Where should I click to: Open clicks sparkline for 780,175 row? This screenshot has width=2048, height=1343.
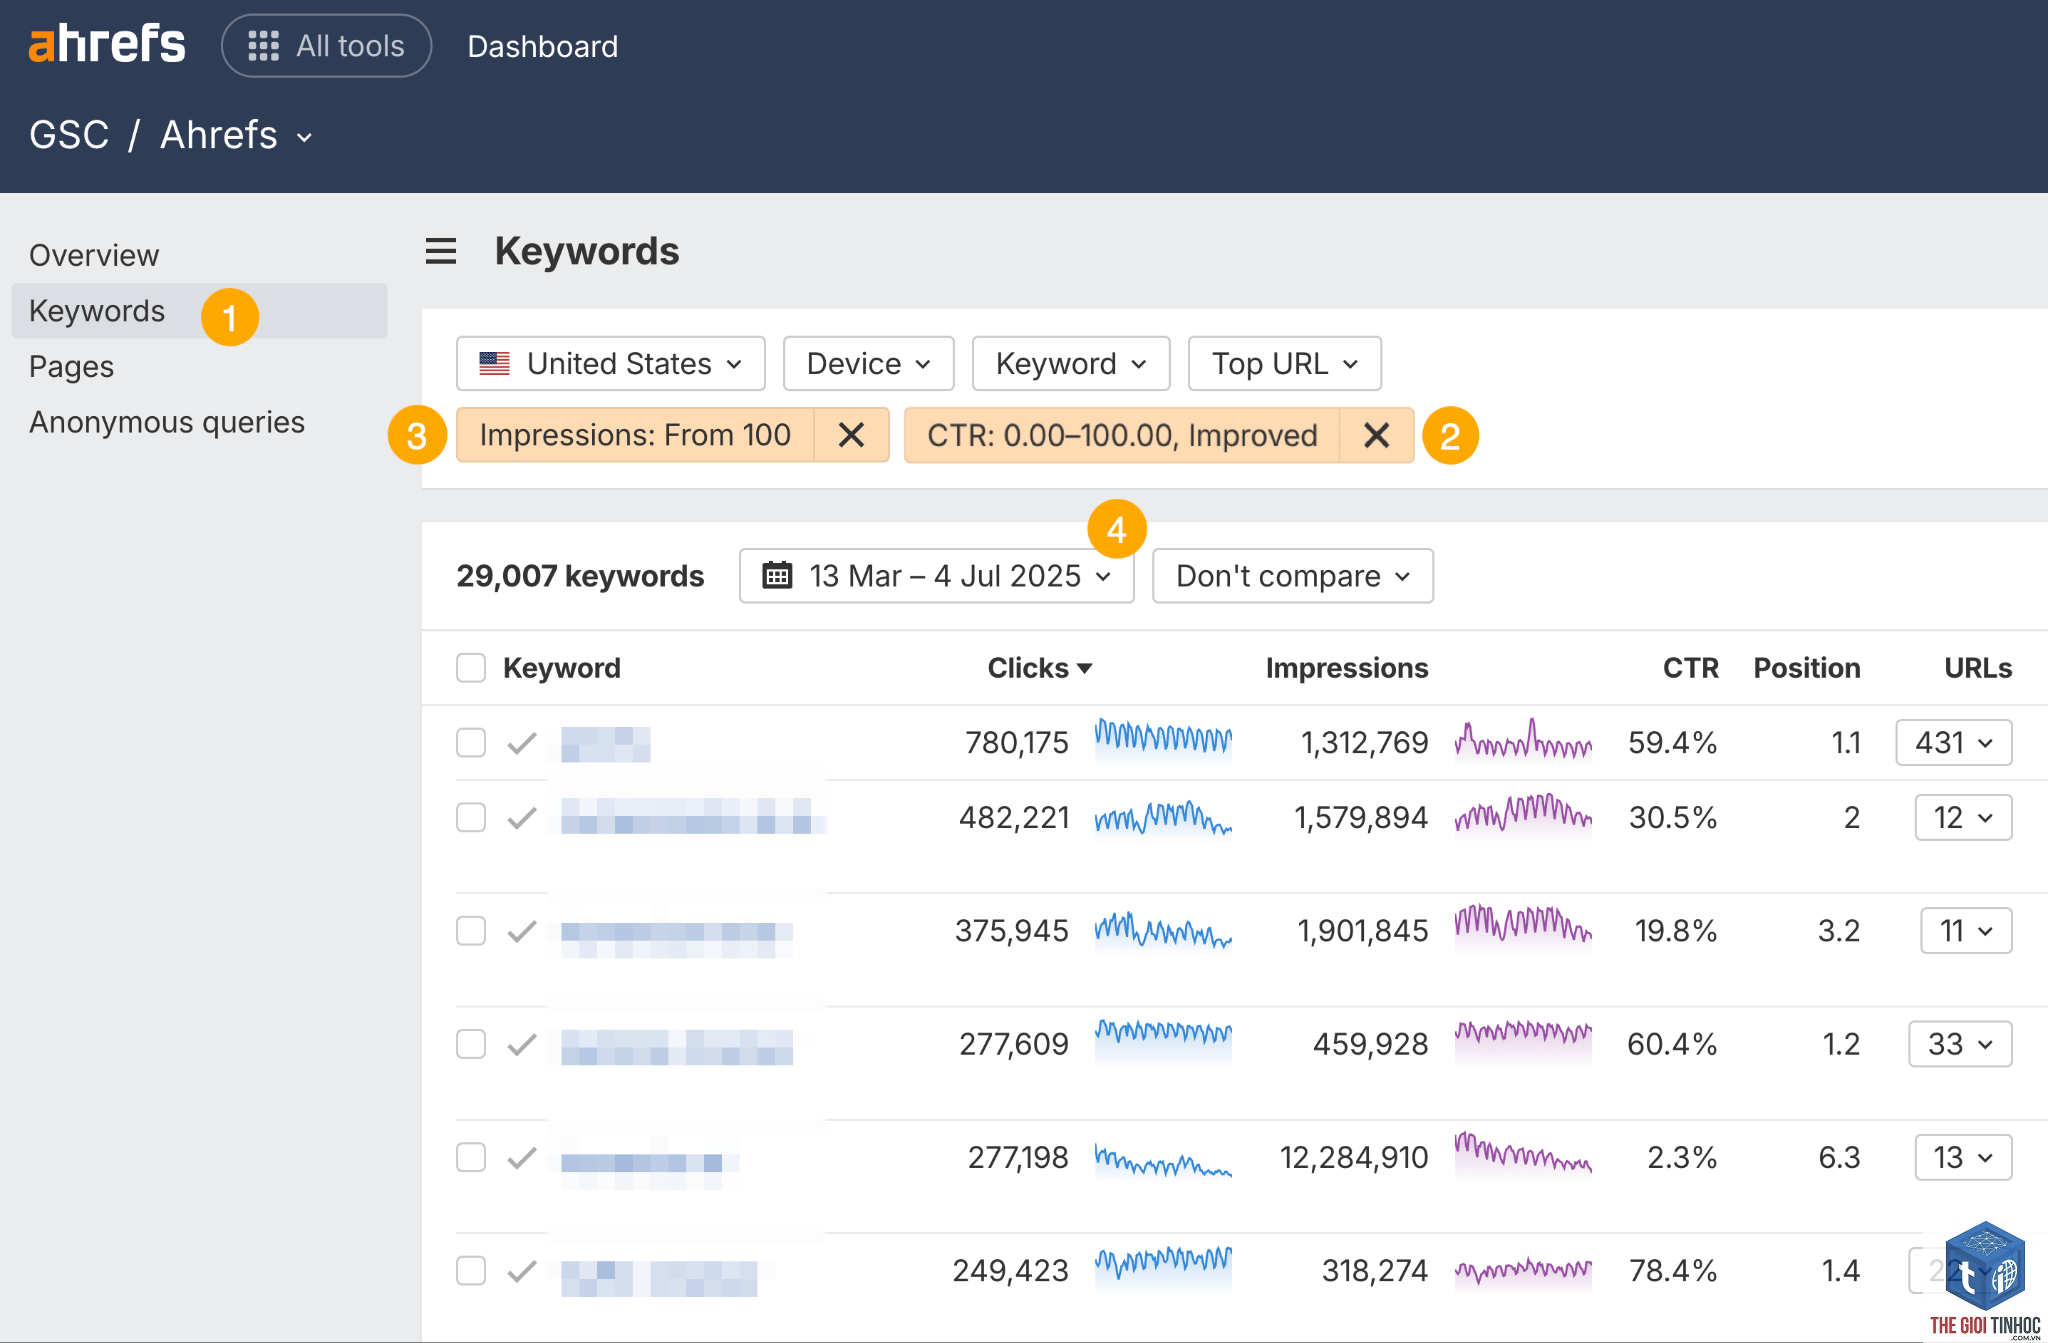(1163, 741)
